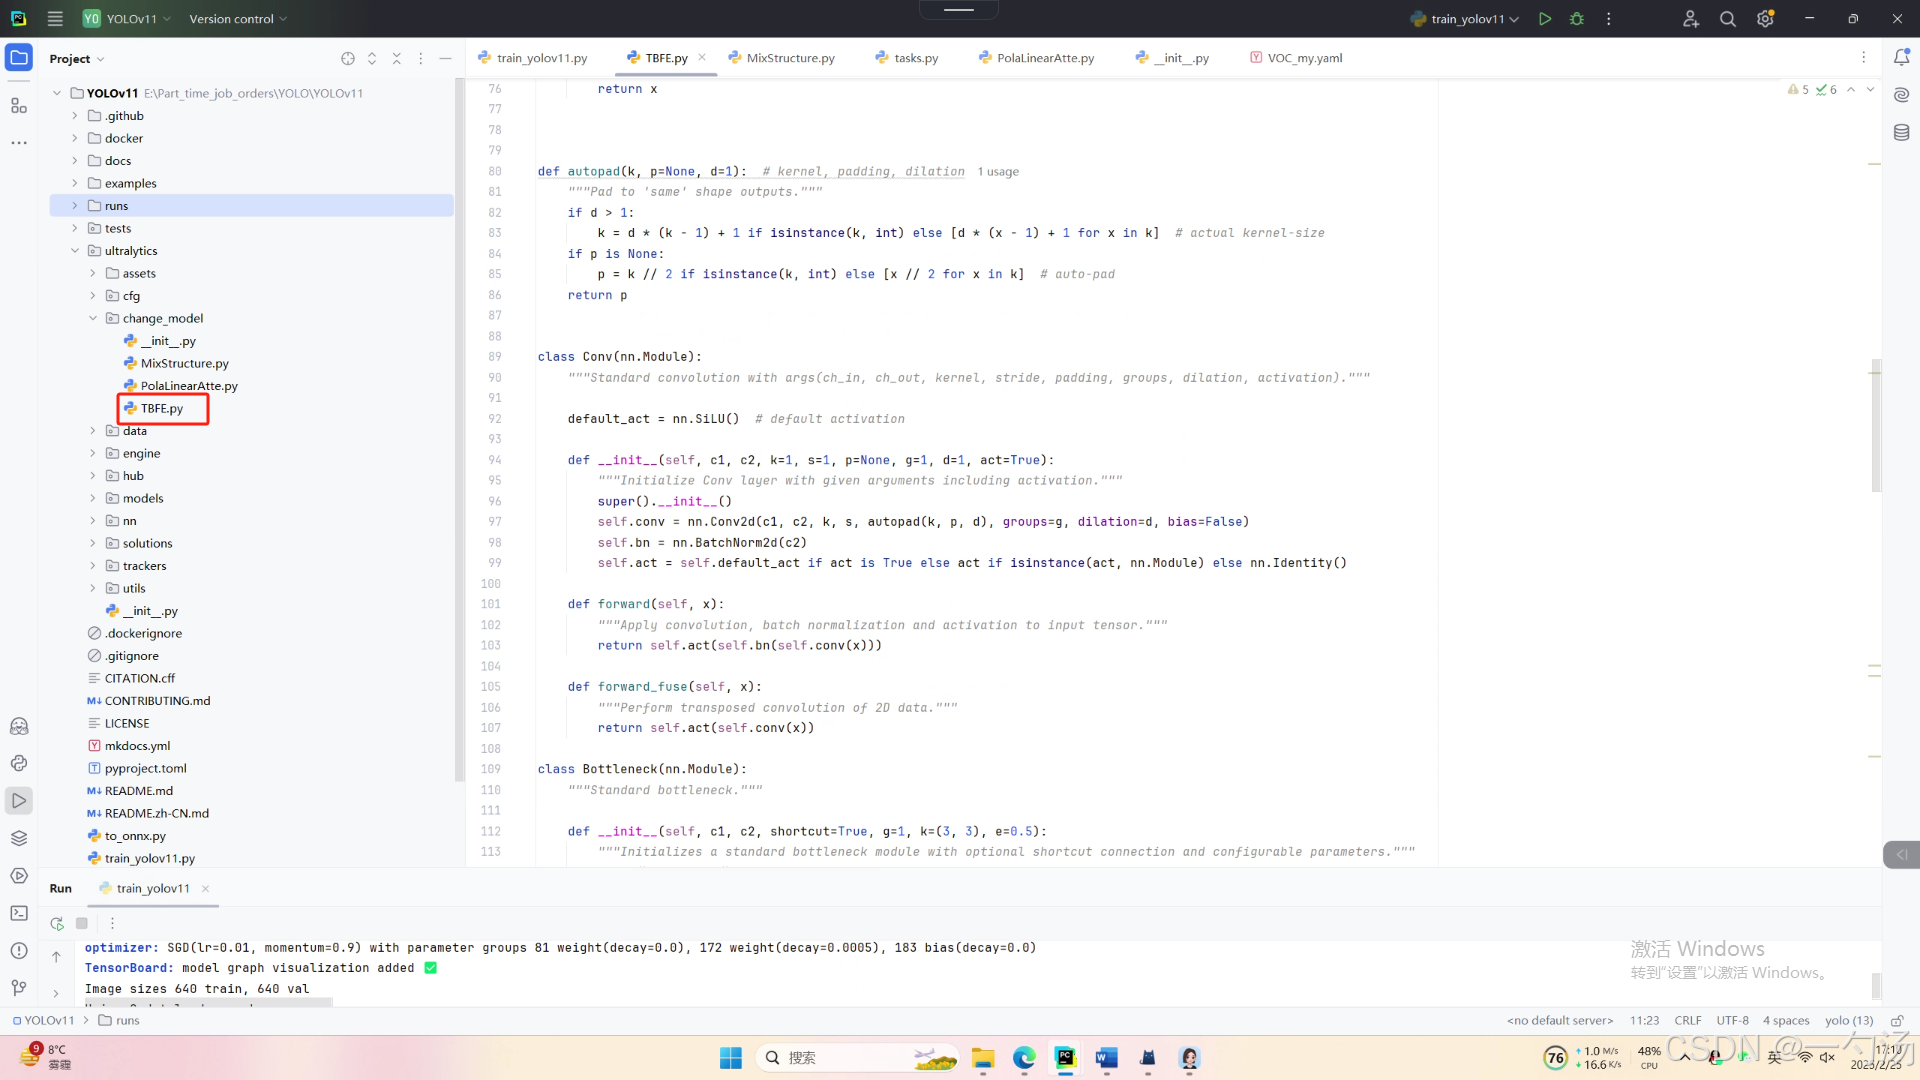Switch to the MixStructure.py tab

pyautogui.click(x=789, y=58)
